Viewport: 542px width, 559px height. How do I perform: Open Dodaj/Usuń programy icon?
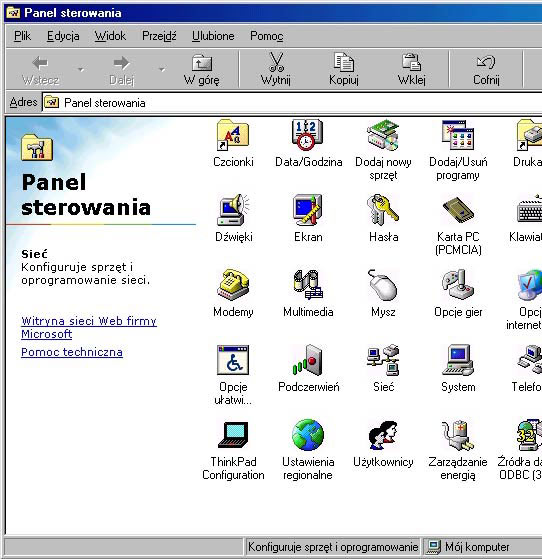click(458, 135)
